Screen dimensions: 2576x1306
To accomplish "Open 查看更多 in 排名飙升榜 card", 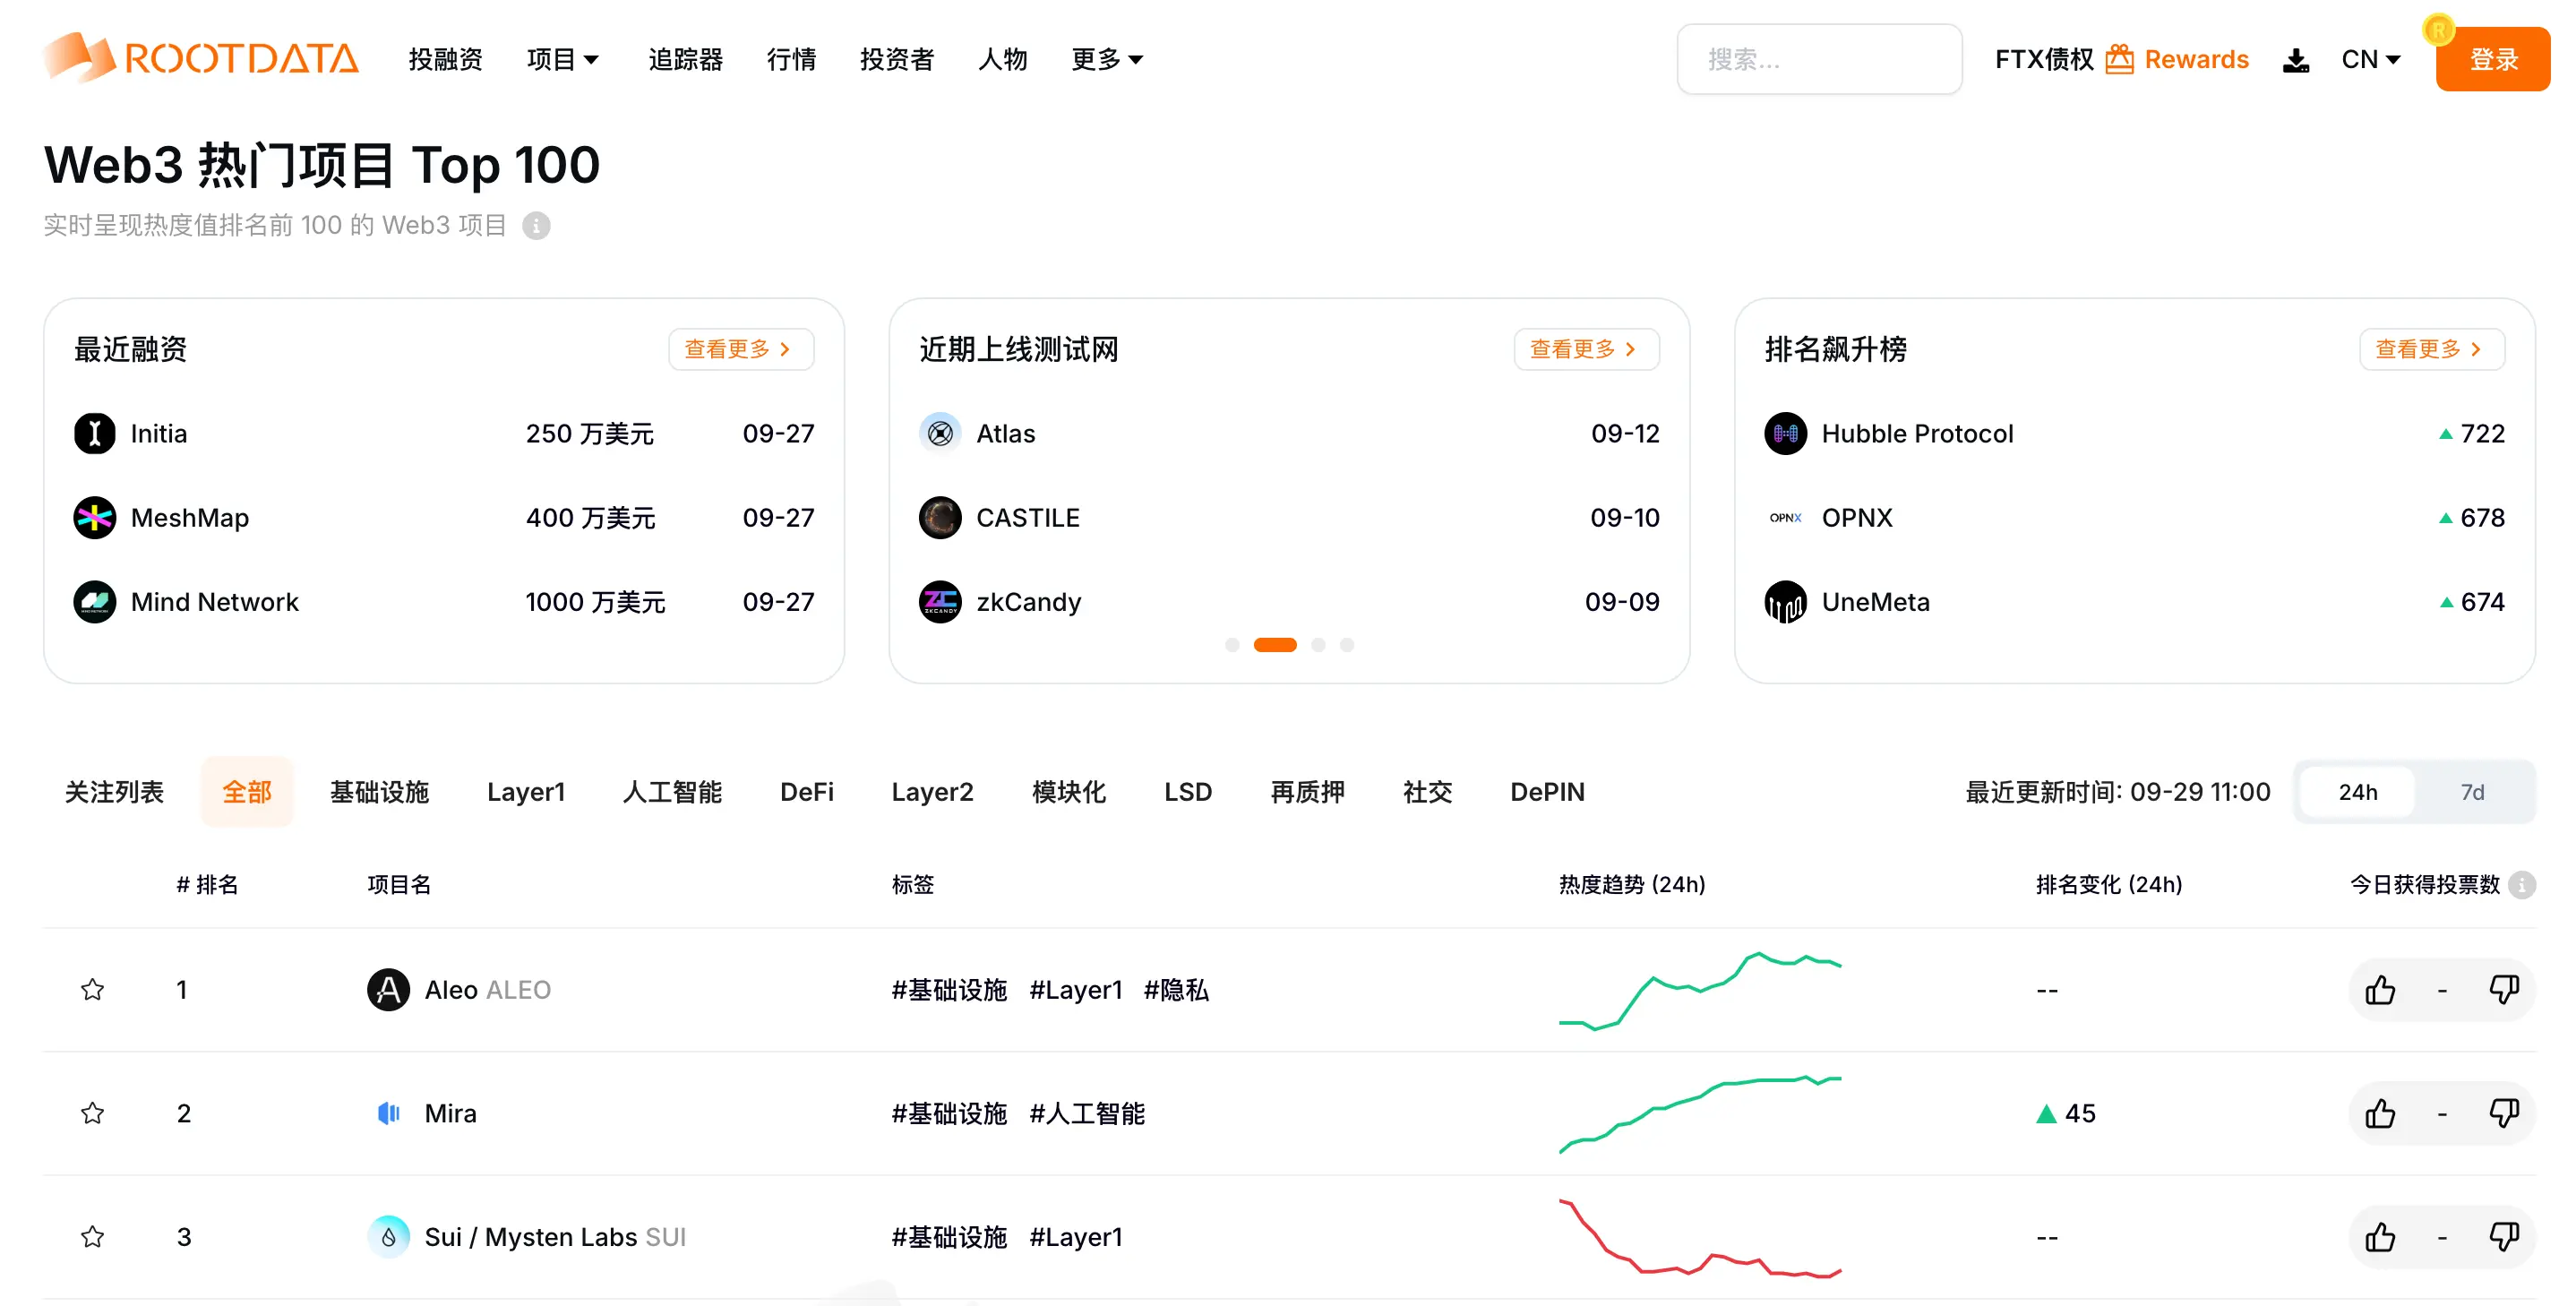I will [2432, 349].
